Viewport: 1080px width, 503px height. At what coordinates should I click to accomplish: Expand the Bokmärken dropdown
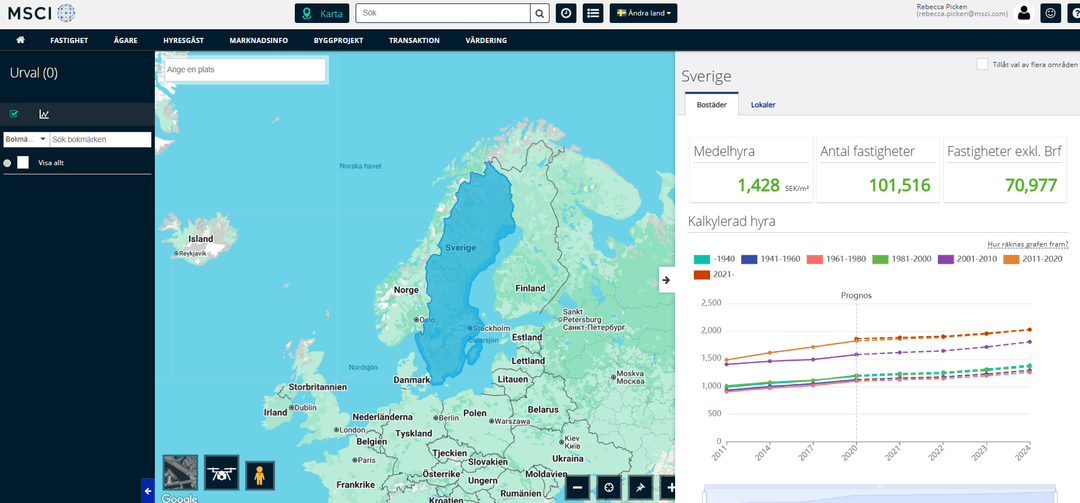(x=26, y=140)
